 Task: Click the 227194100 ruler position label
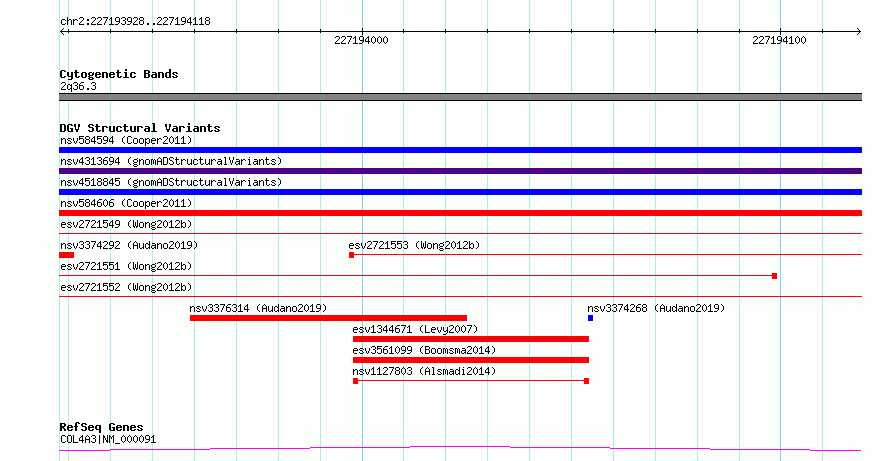coord(779,40)
